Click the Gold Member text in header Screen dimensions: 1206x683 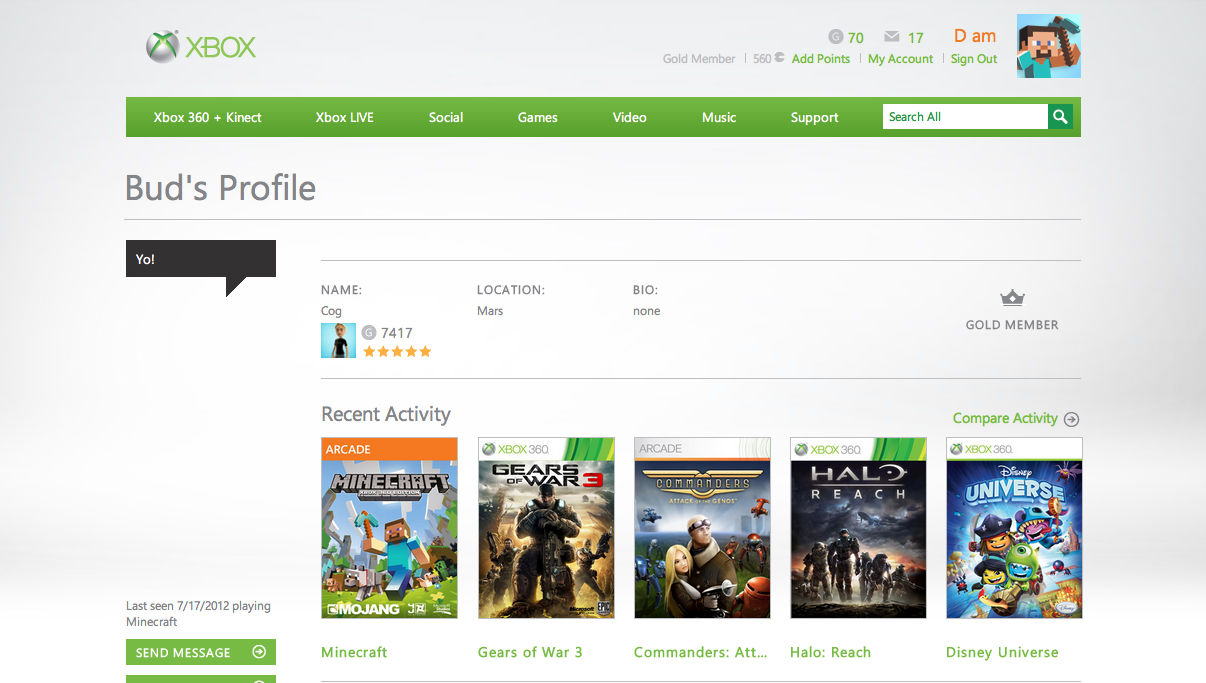tap(699, 59)
